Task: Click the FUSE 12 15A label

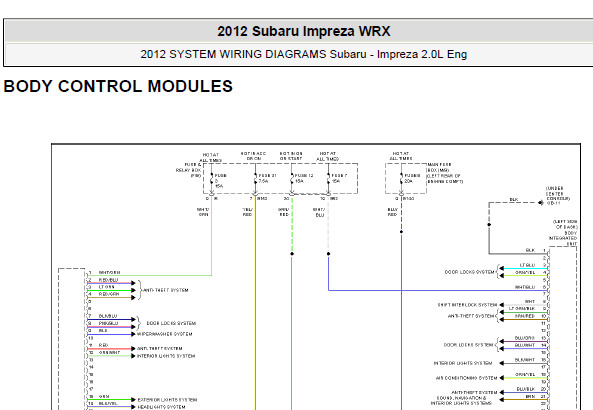Action: pos(304,178)
